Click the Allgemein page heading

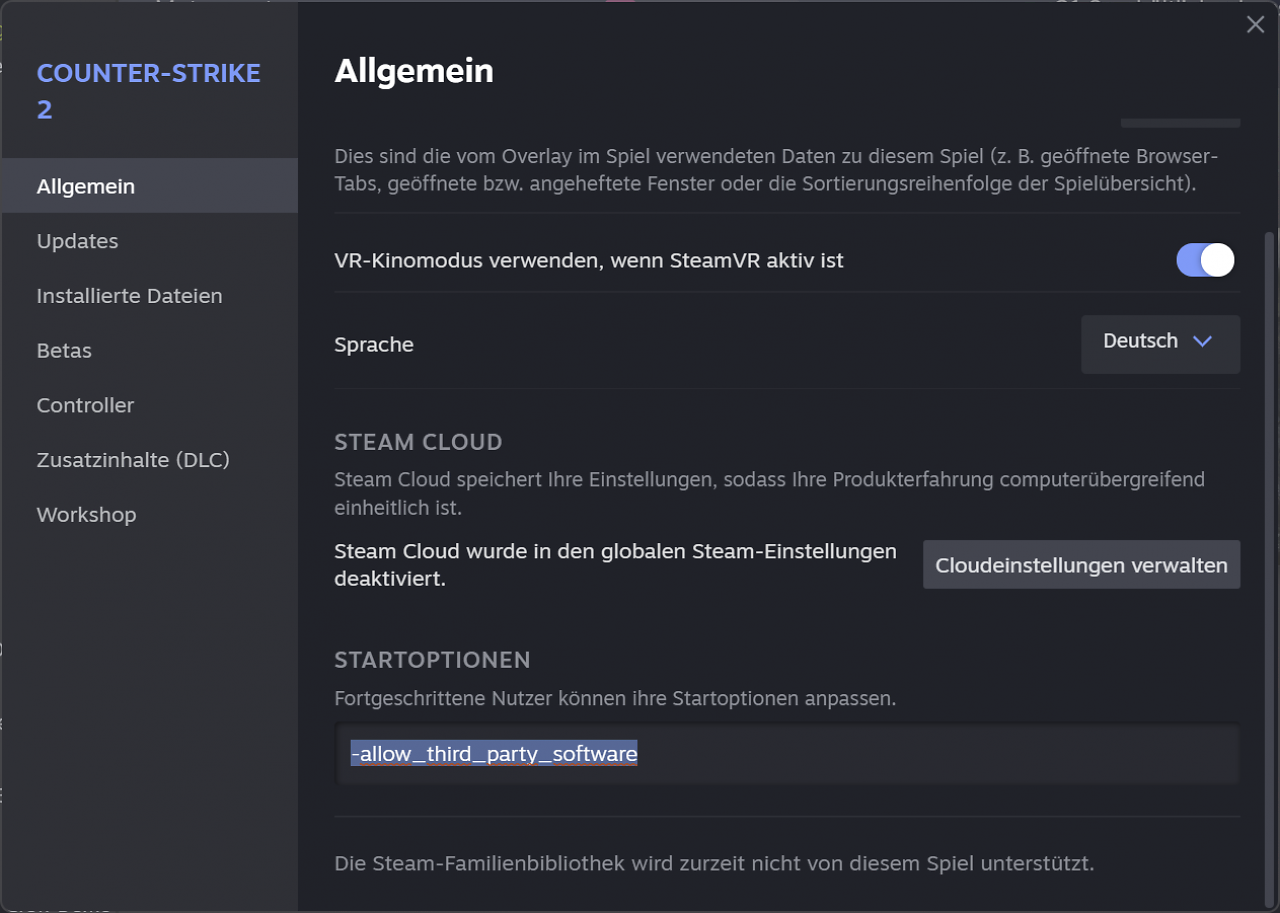(414, 71)
